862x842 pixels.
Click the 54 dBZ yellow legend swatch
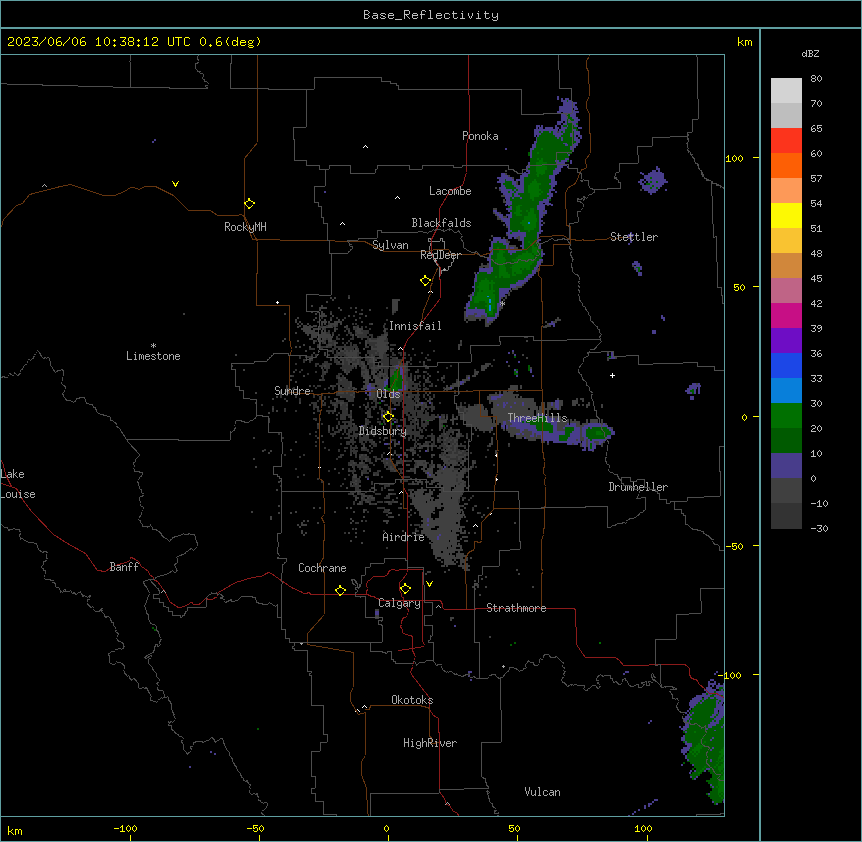pyautogui.click(x=786, y=215)
